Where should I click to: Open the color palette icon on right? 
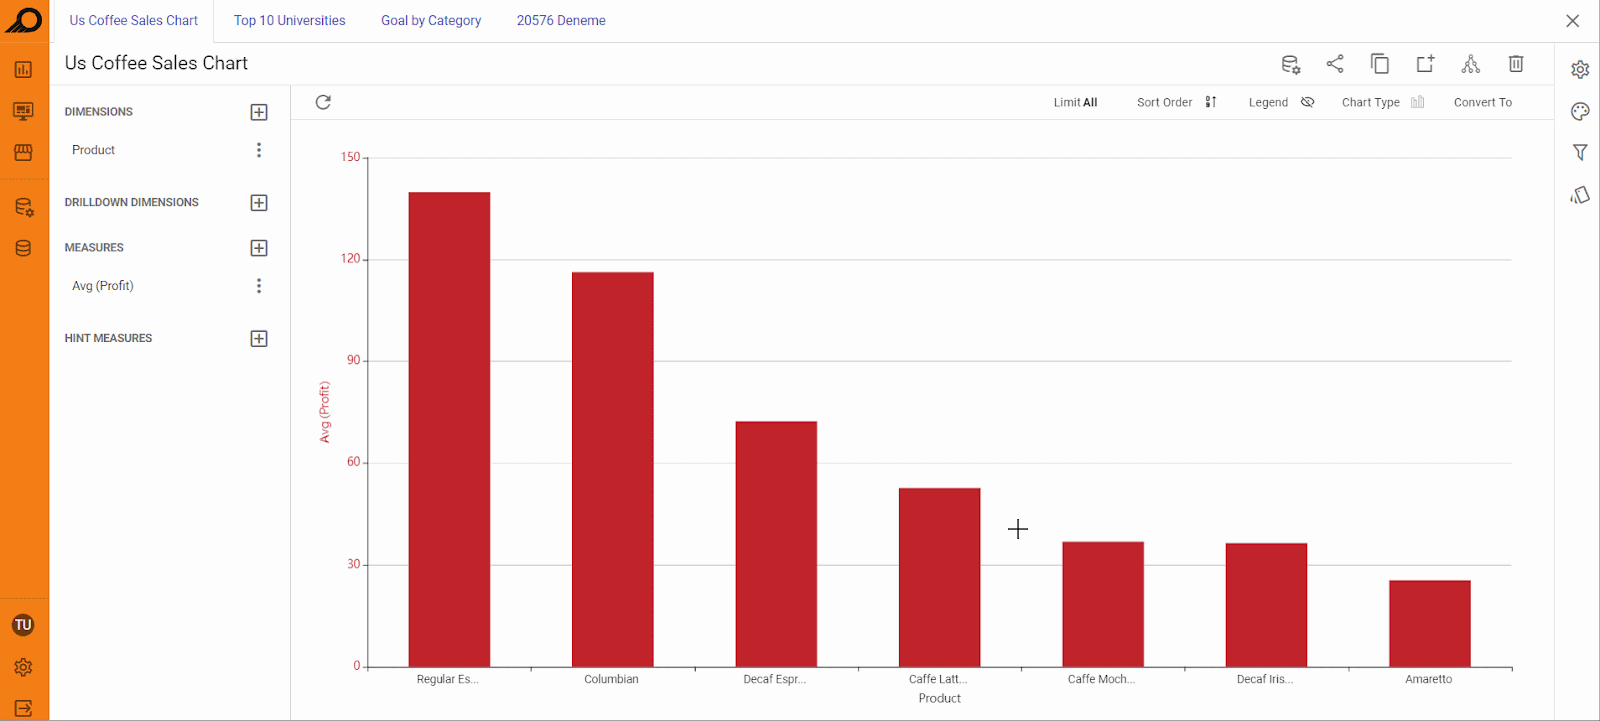tap(1580, 111)
